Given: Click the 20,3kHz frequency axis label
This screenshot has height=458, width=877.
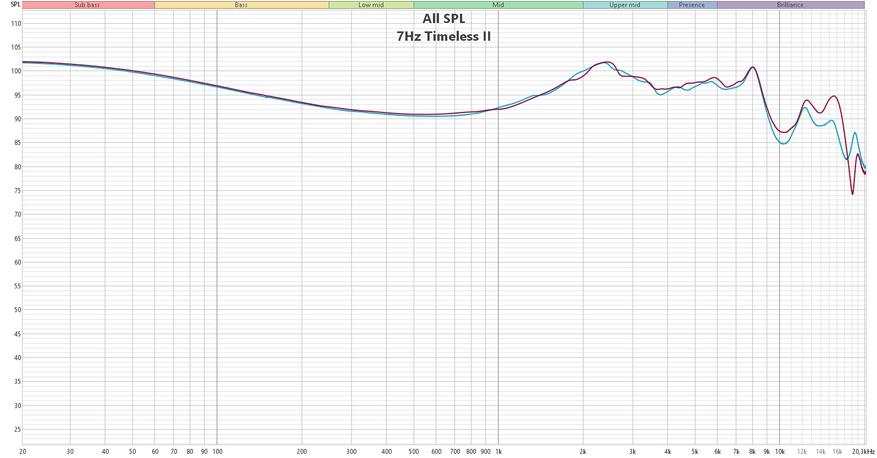Looking at the screenshot, I should click(864, 451).
